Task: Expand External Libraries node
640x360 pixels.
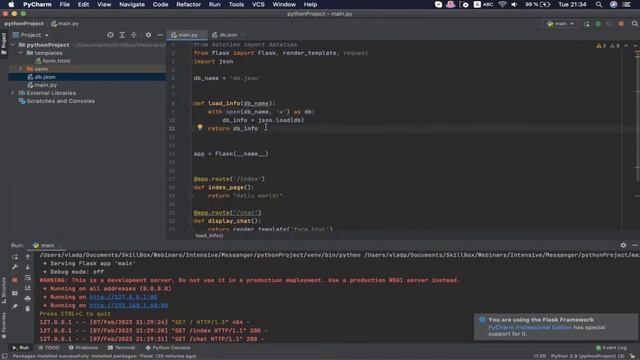Action: [x=13, y=93]
